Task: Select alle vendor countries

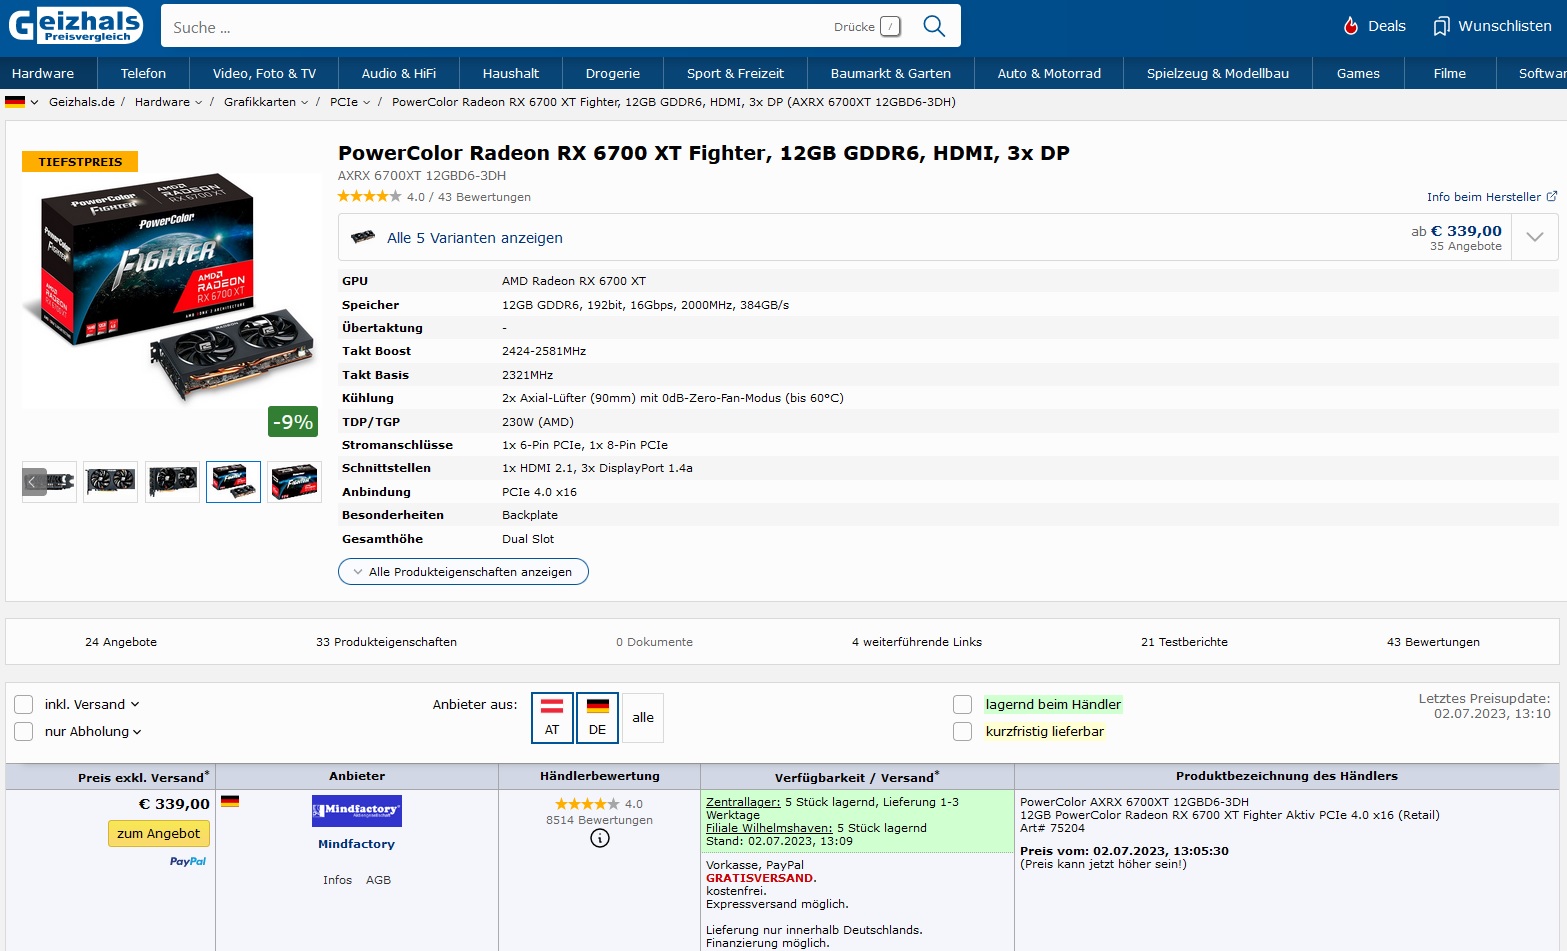Action: [643, 718]
